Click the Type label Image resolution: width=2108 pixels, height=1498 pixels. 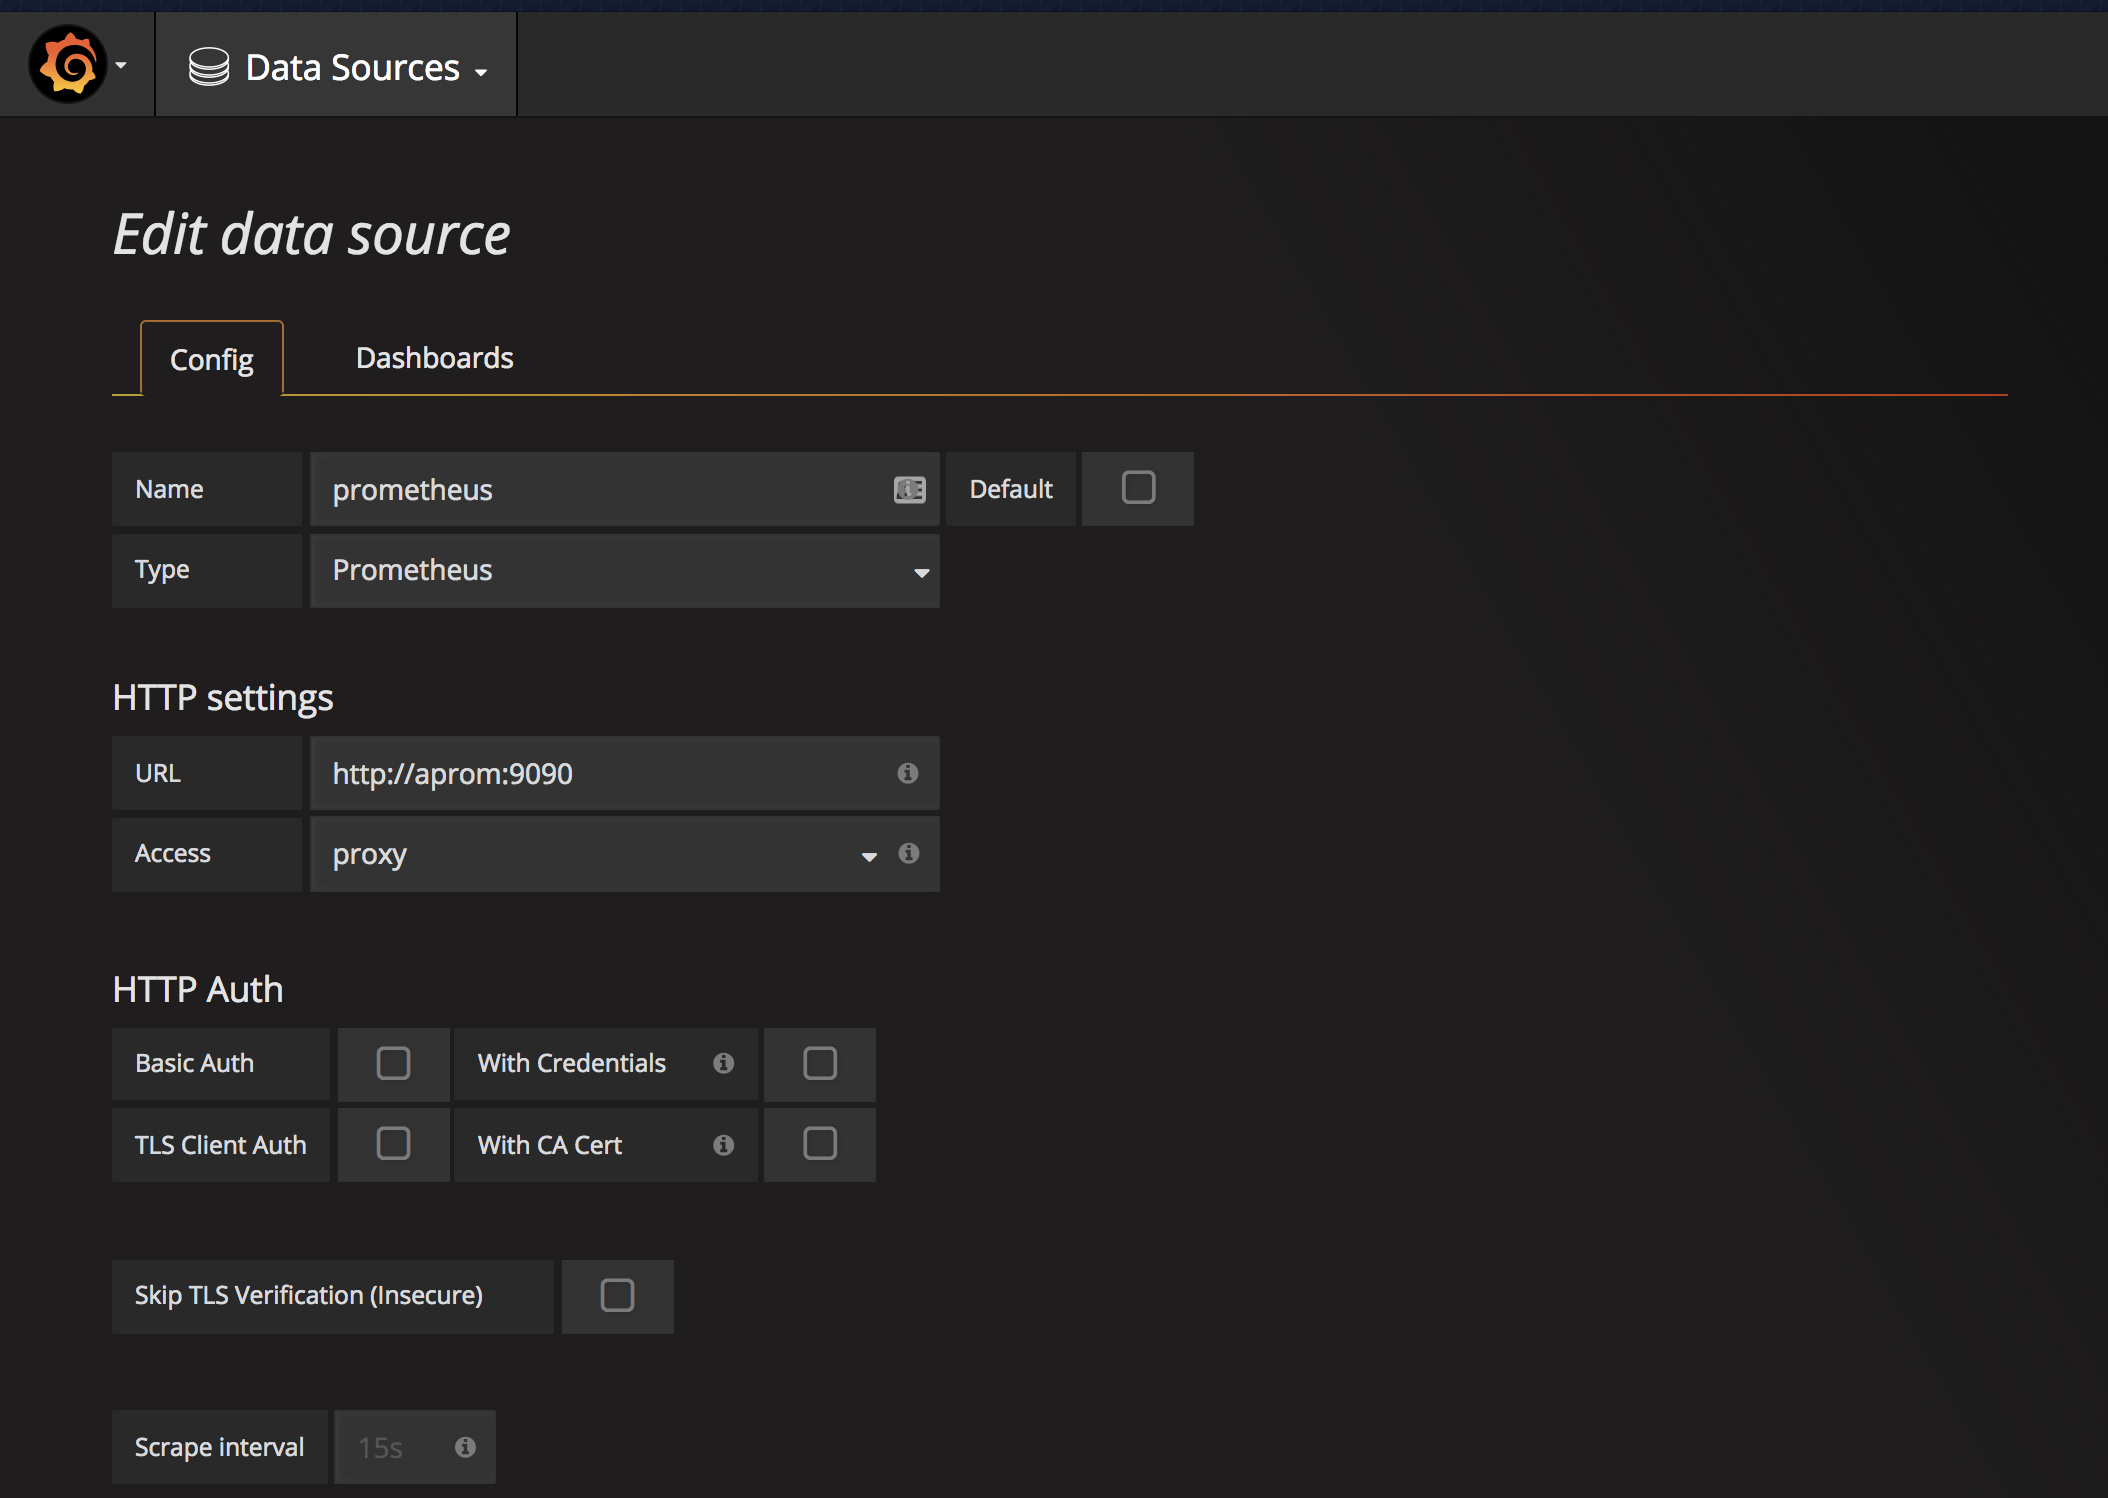162,570
